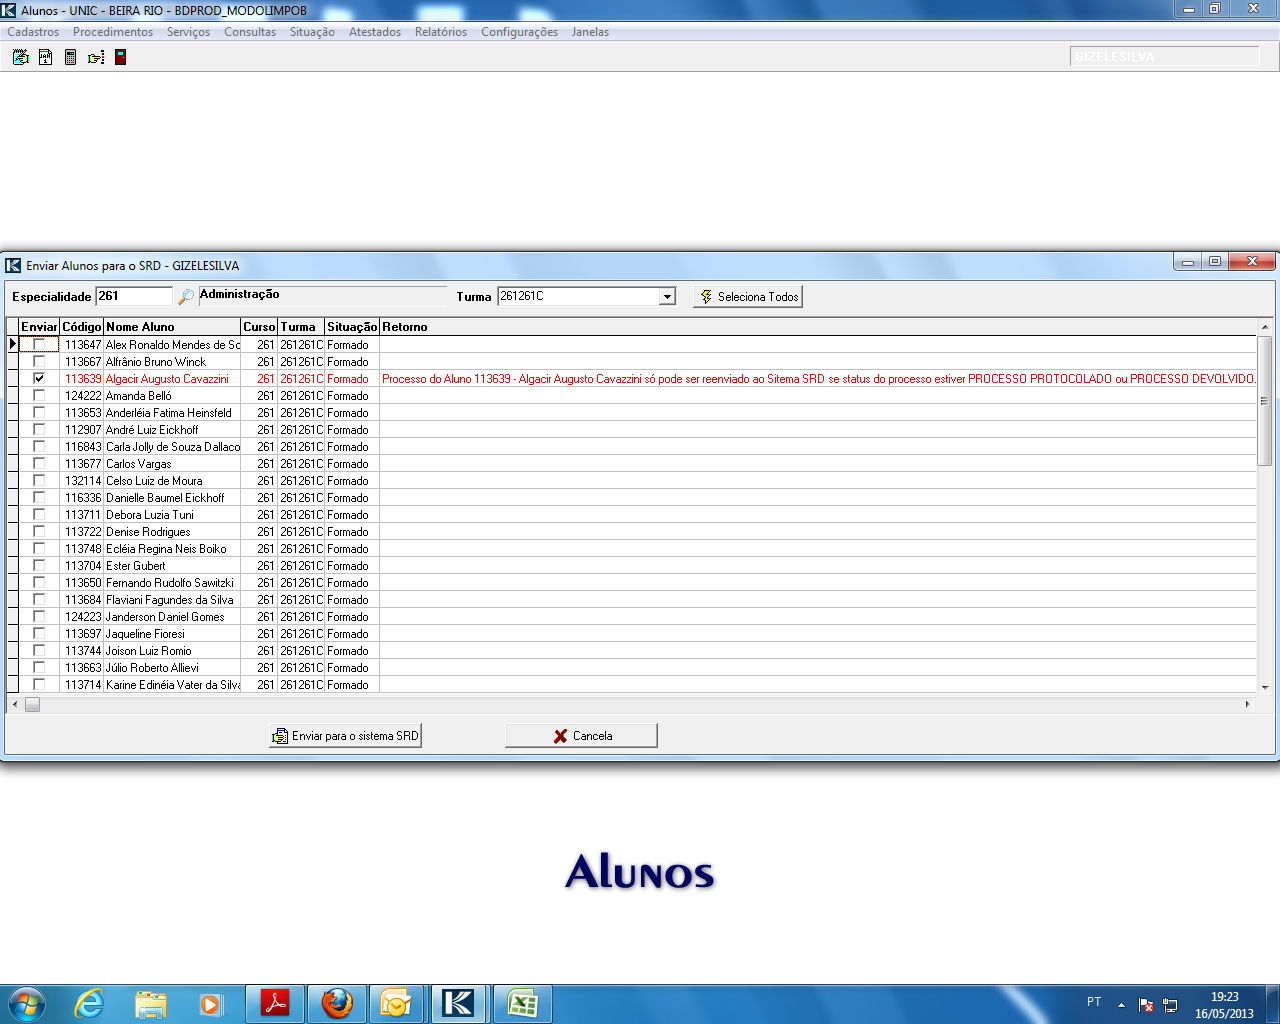The height and width of the screenshot is (1024, 1280).
Task: Open the media player taskbar icon
Action: click(210, 1003)
